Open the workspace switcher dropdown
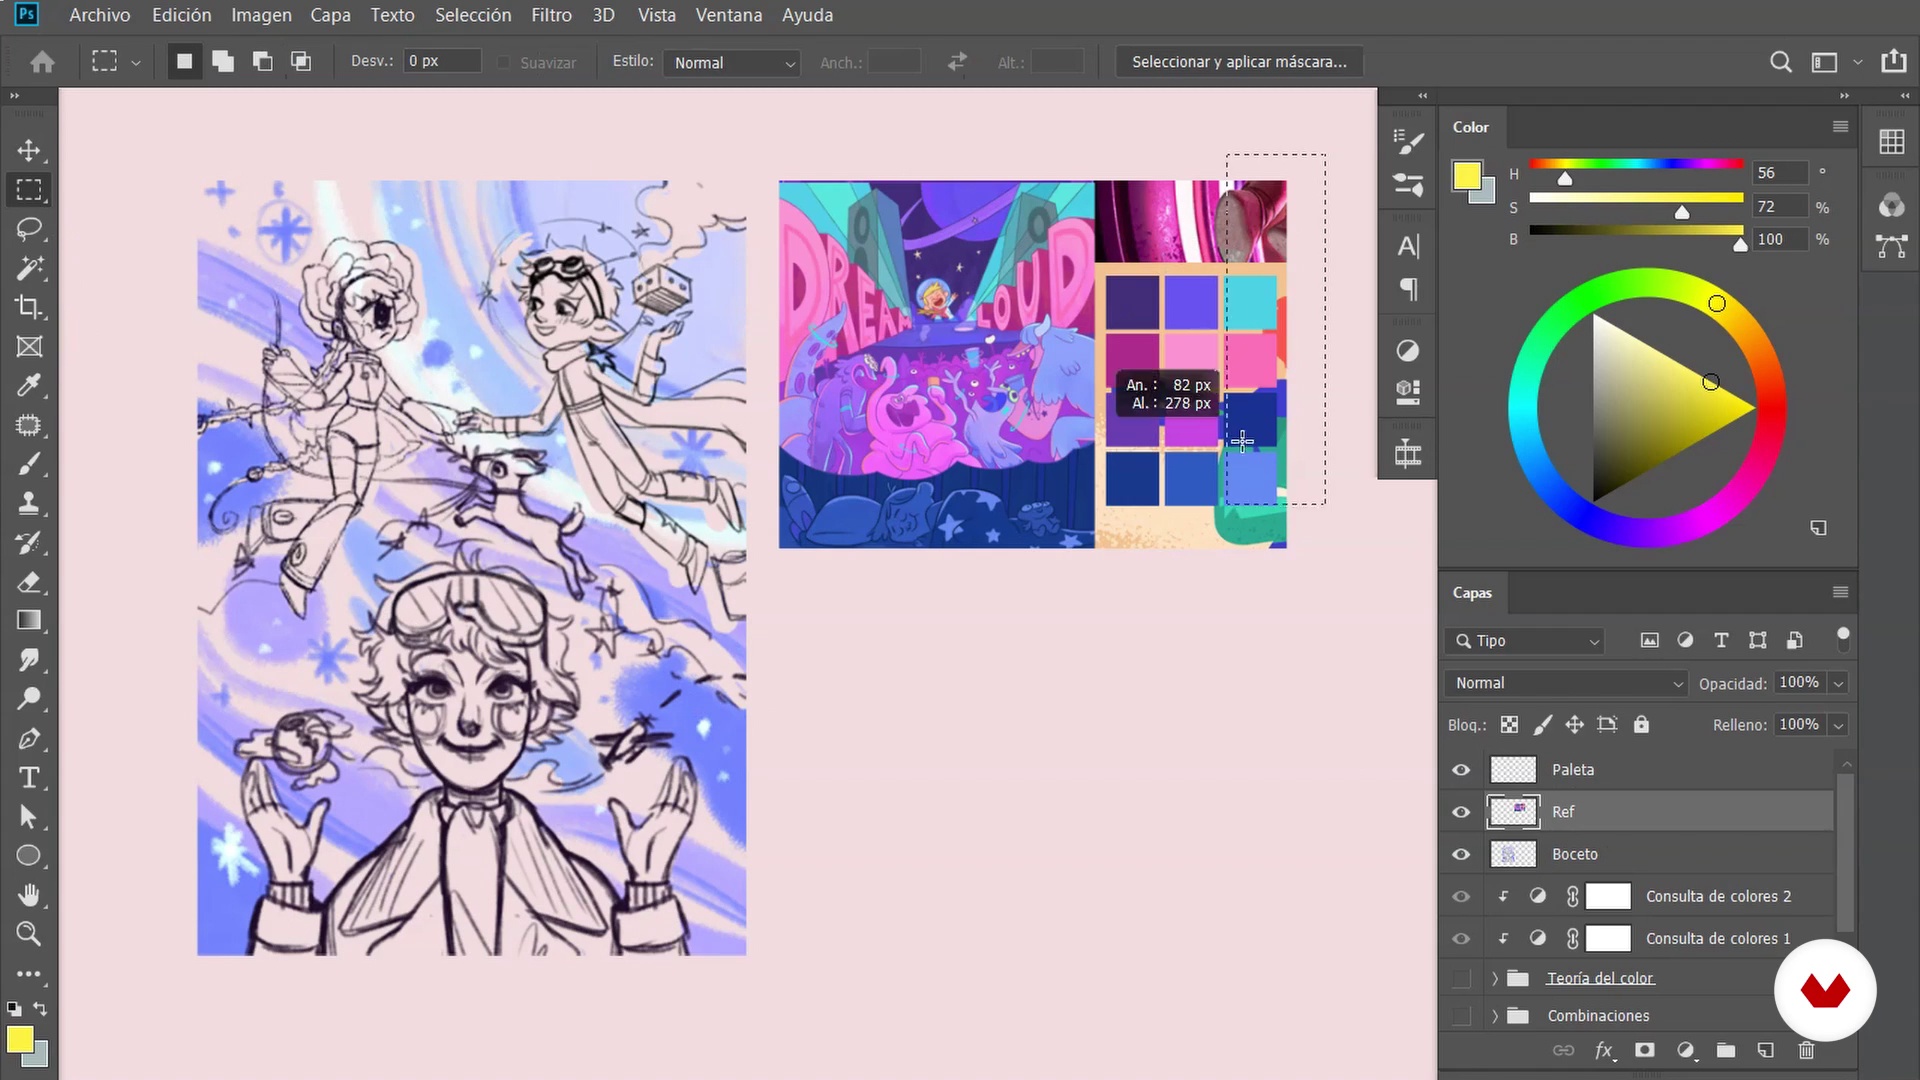1920x1080 pixels. (x=1857, y=62)
